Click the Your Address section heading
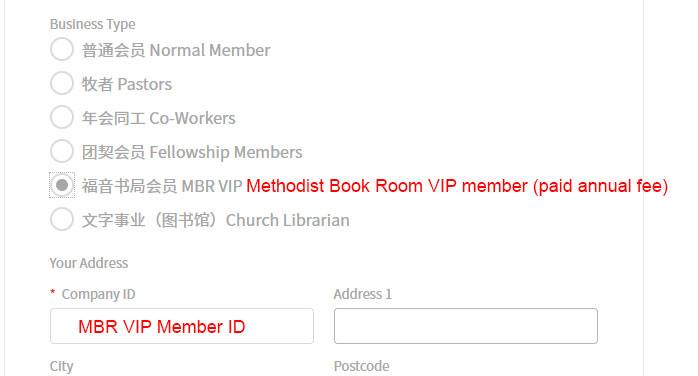Screen dimensions: 698x376 coord(89,263)
